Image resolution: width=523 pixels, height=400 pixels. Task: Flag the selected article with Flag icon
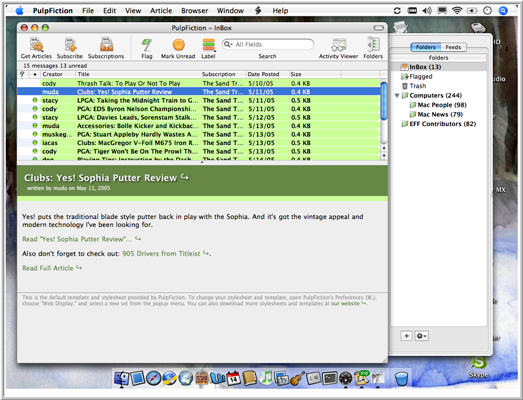pyautogui.click(x=146, y=45)
